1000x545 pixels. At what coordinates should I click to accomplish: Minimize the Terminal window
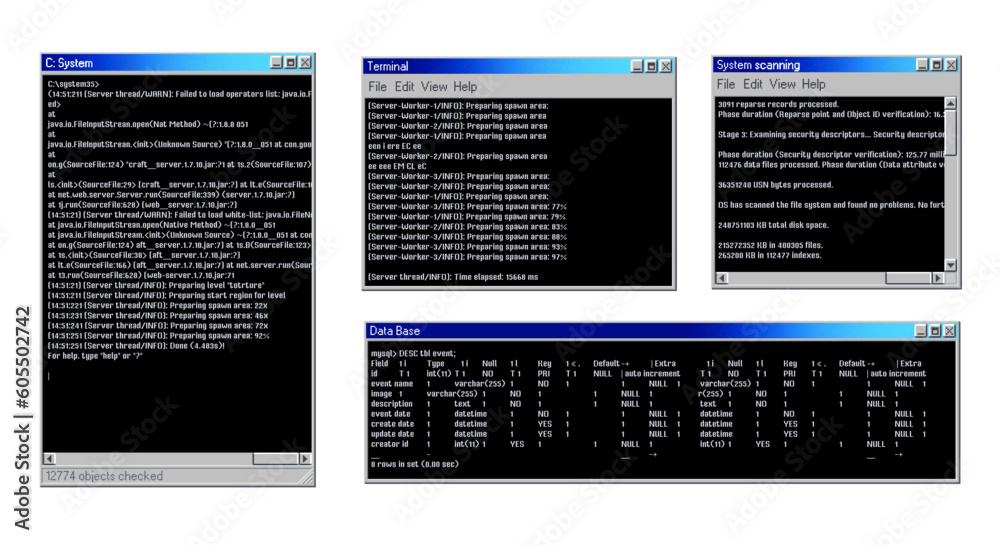click(637, 66)
